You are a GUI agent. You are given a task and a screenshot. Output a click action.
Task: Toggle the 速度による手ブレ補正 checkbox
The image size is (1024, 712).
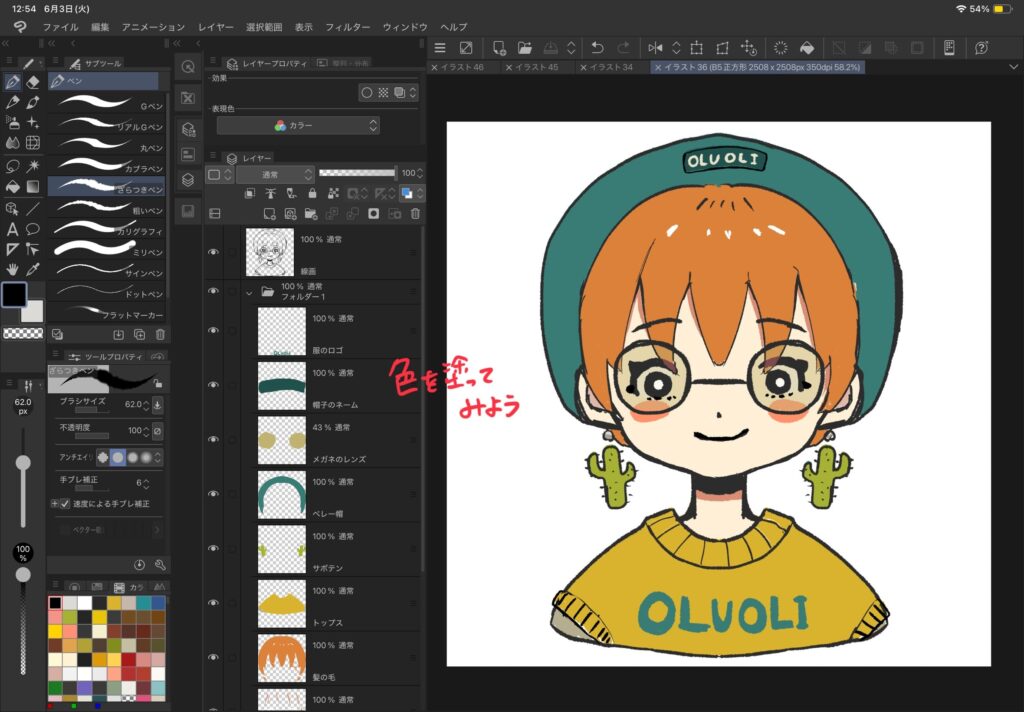coord(65,504)
